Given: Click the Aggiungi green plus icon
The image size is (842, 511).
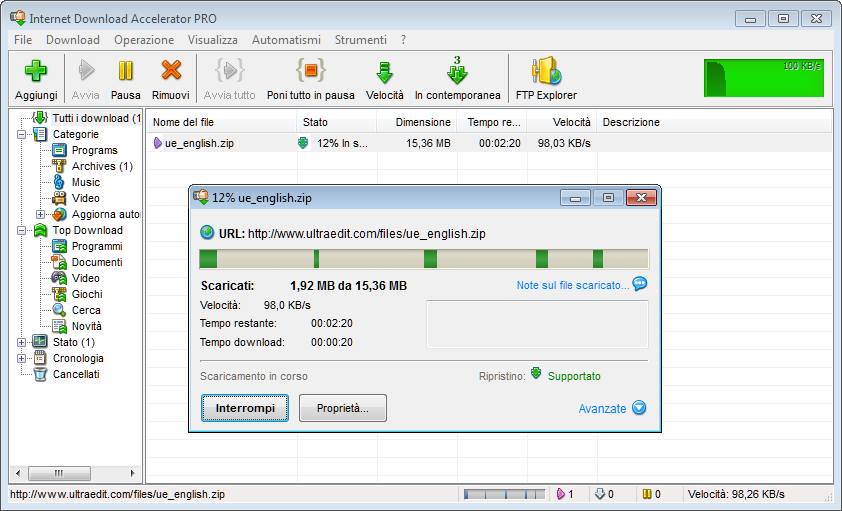Looking at the screenshot, I should point(35,71).
